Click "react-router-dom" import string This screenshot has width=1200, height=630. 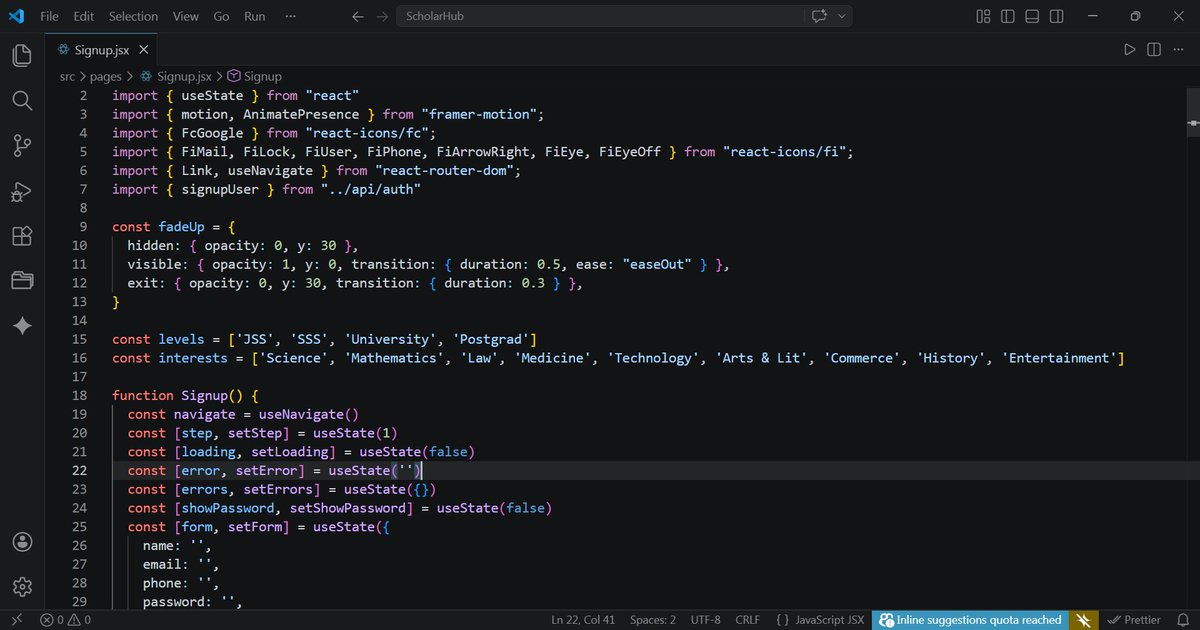click(444, 171)
